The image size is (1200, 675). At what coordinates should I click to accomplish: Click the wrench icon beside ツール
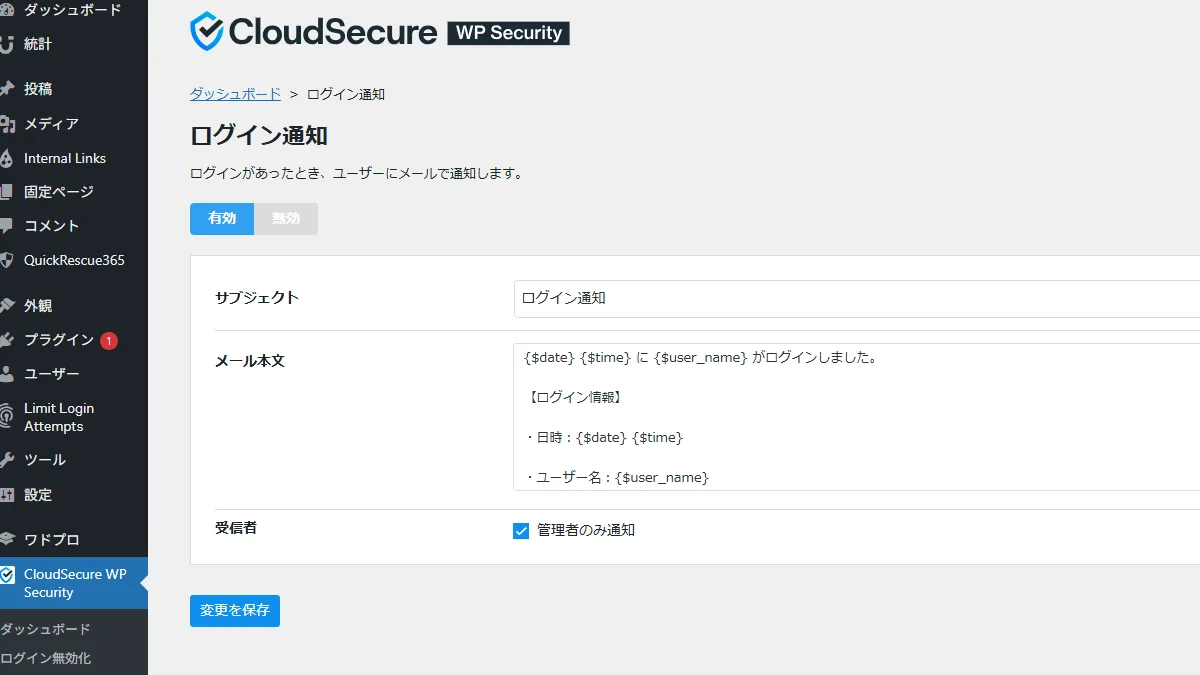6,460
